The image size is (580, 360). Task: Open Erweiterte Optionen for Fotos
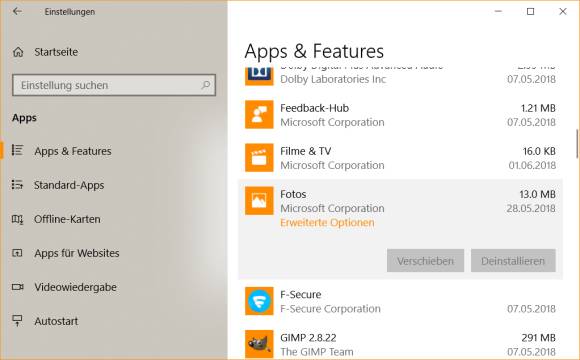(x=327, y=223)
